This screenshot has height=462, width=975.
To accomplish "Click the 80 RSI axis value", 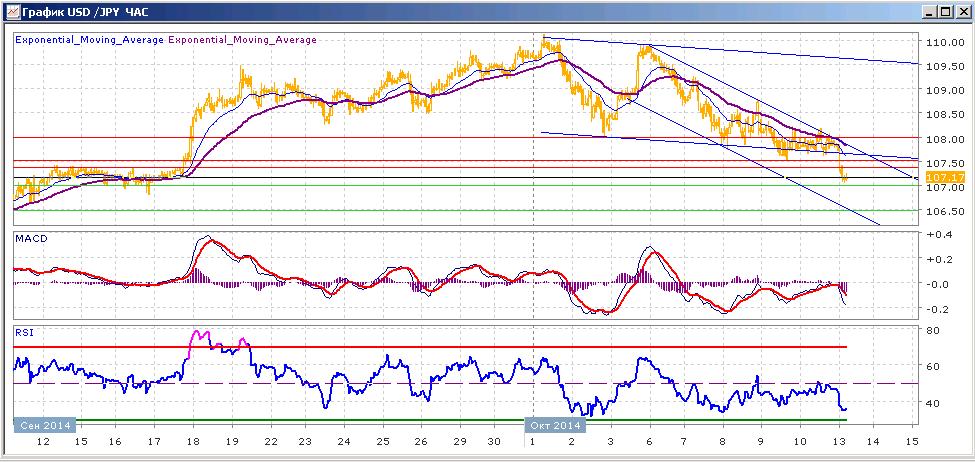I will [931, 330].
